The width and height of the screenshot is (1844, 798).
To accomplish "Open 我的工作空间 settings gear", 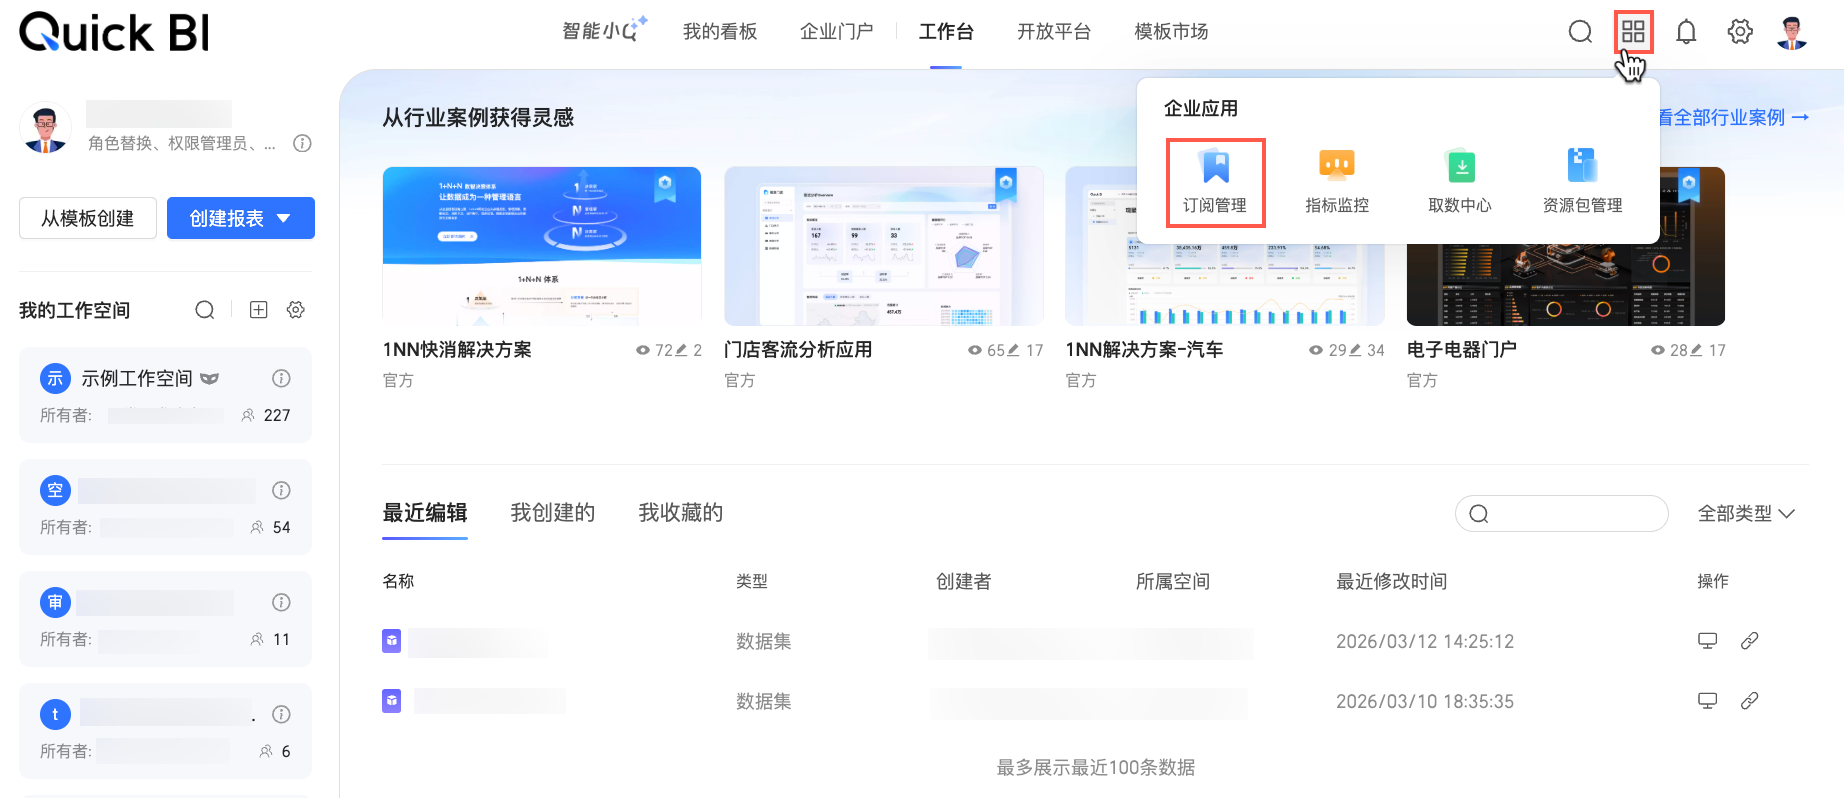I will [296, 310].
